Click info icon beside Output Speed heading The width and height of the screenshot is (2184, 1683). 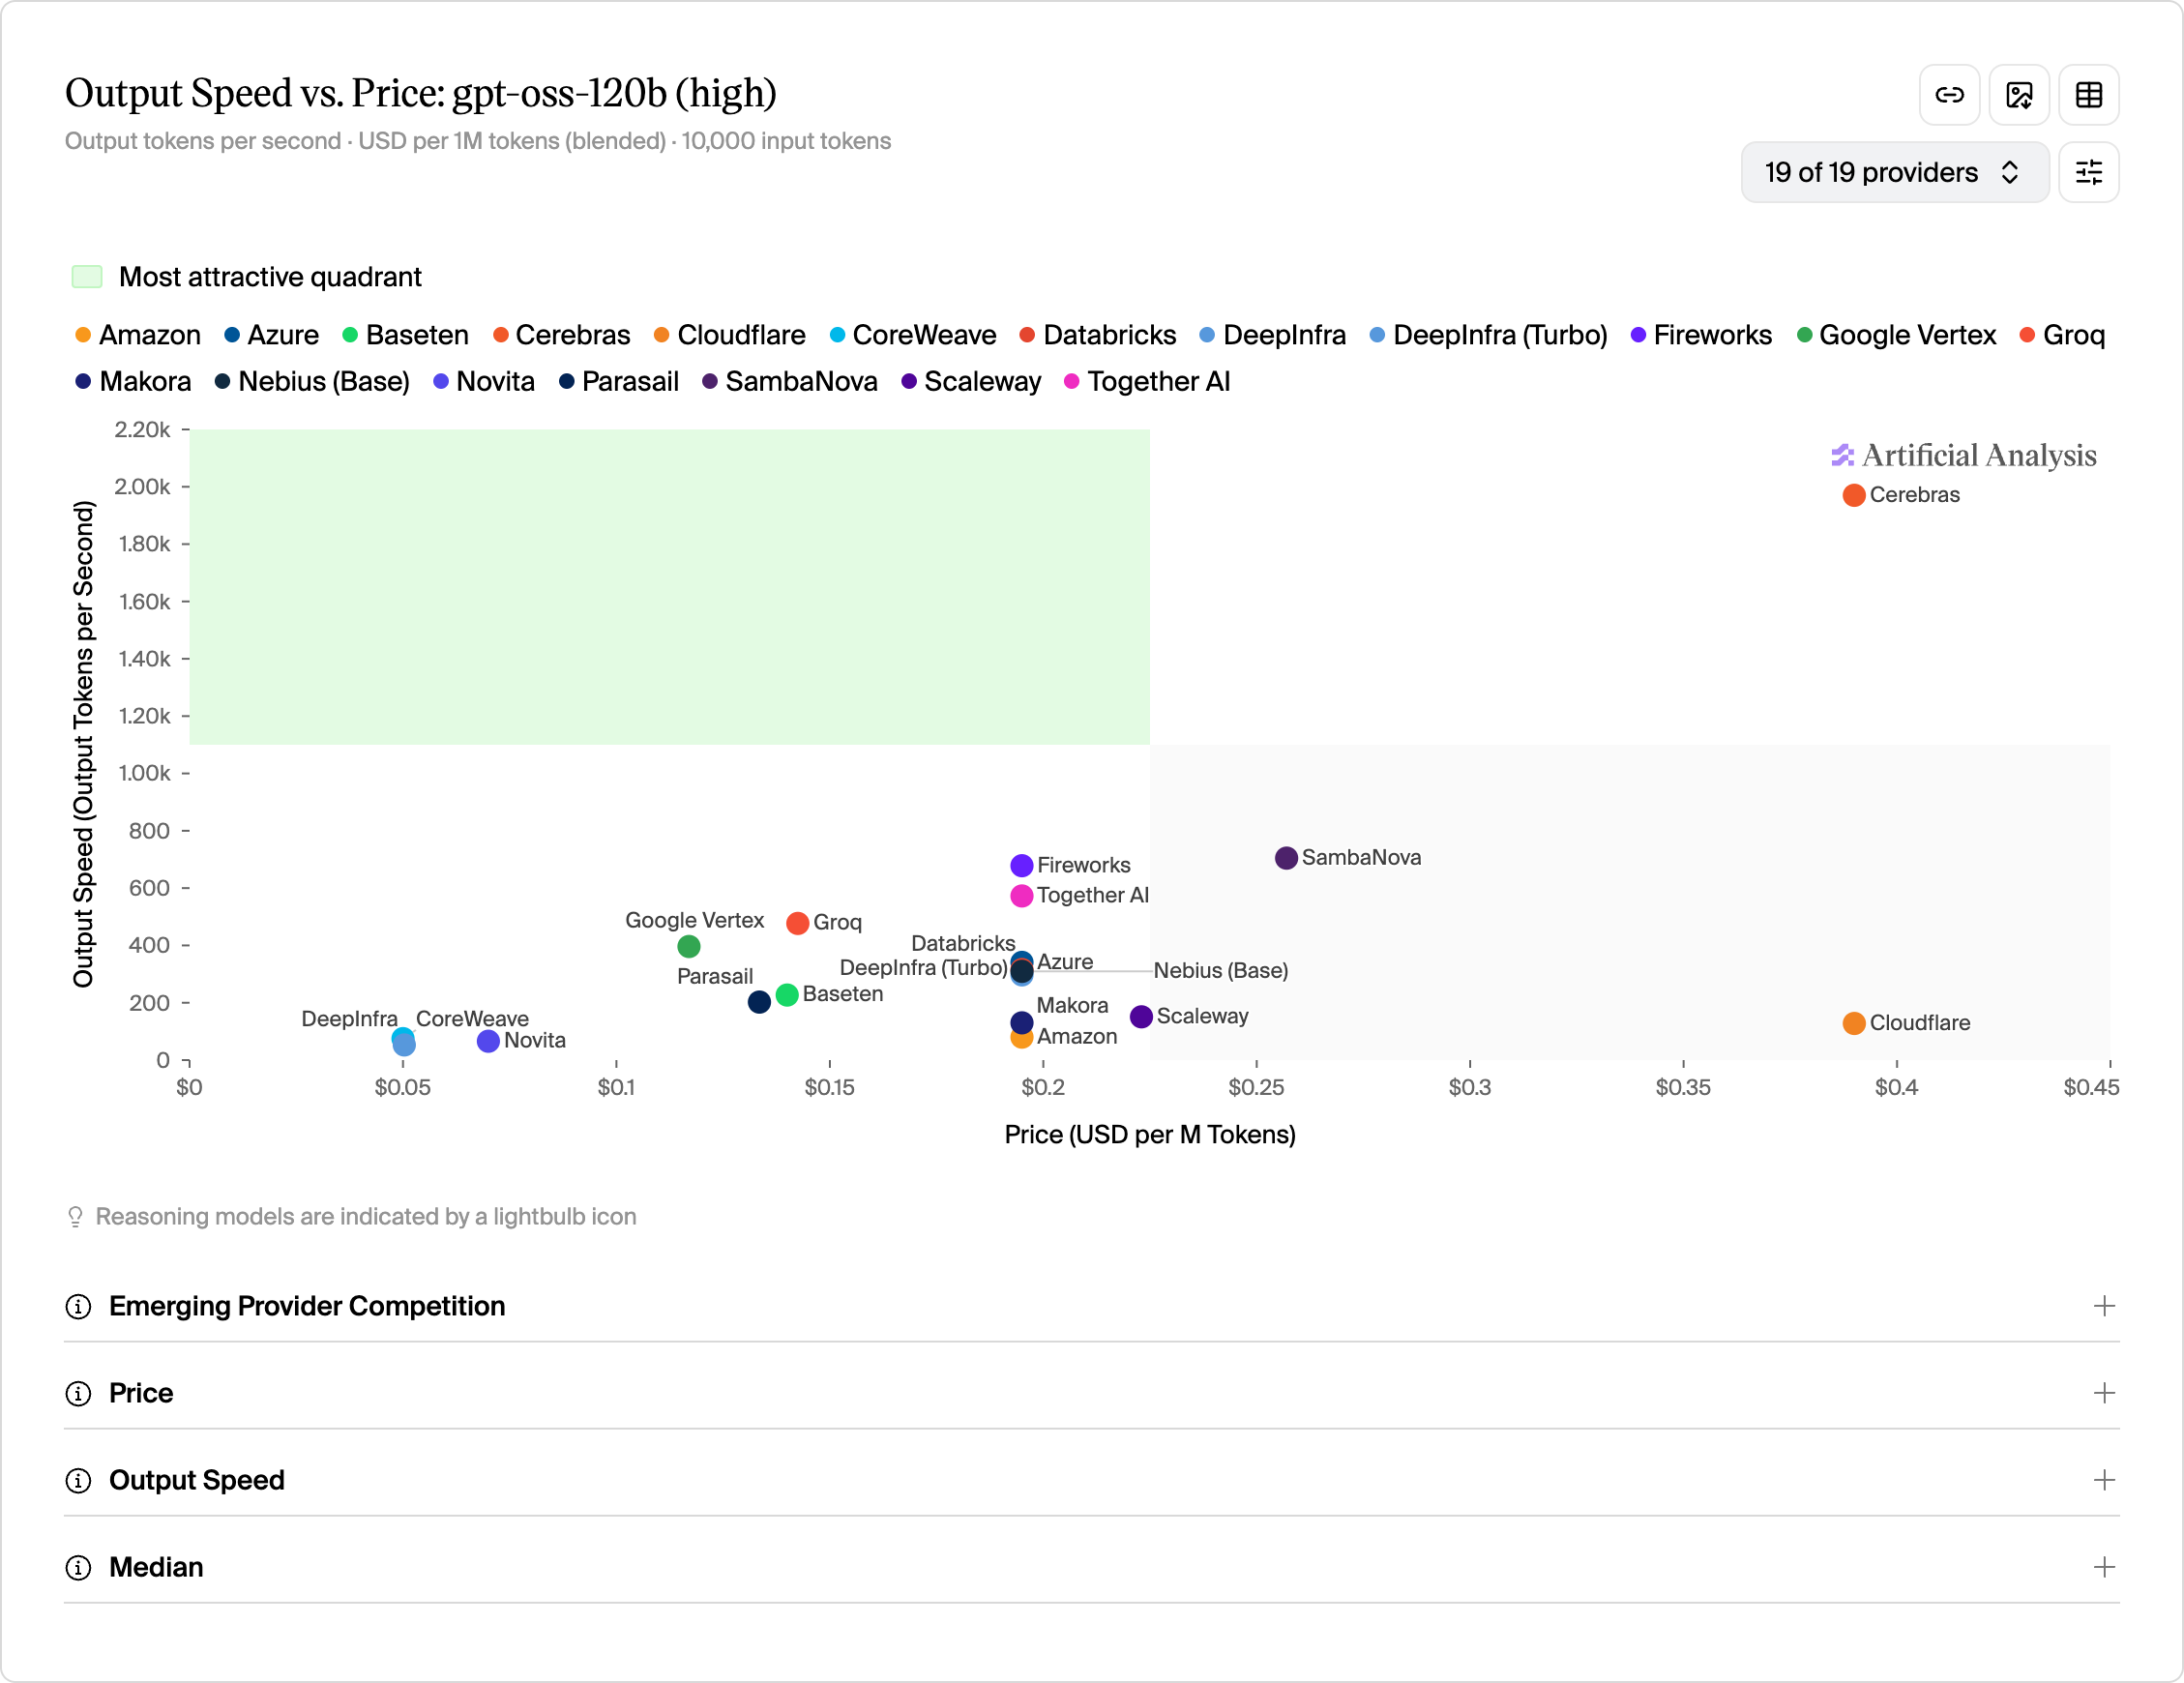(78, 1481)
